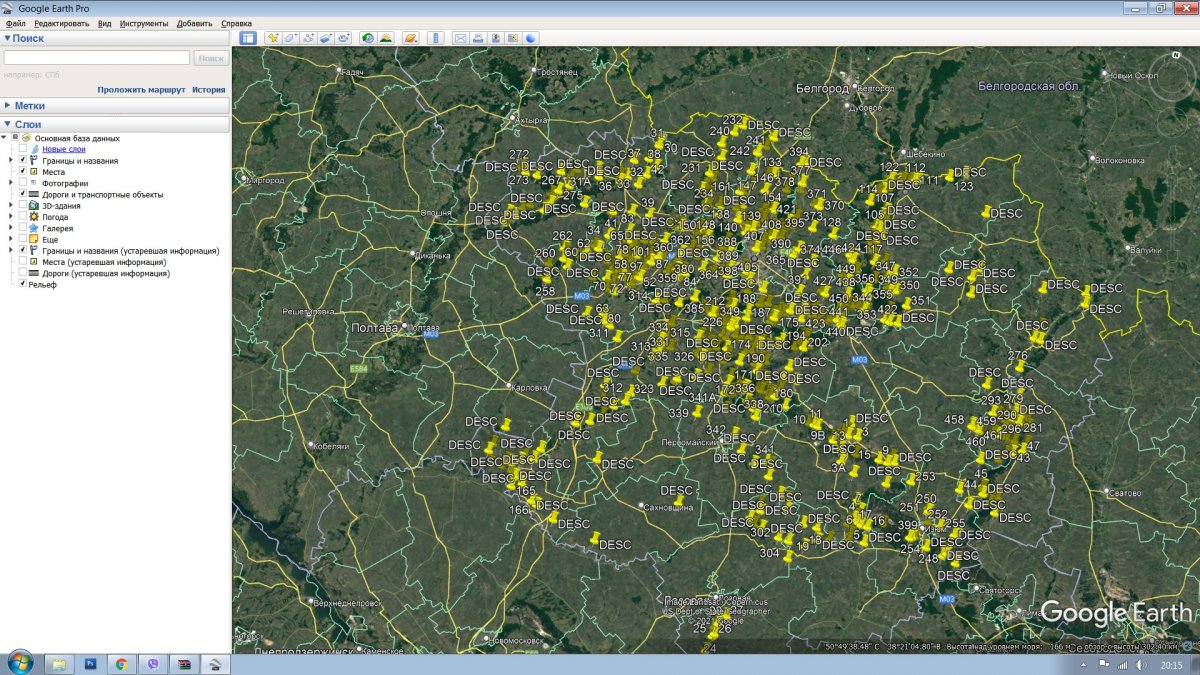Click the История link
The height and width of the screenshot is (675, 1200).
tap(209, 89)
